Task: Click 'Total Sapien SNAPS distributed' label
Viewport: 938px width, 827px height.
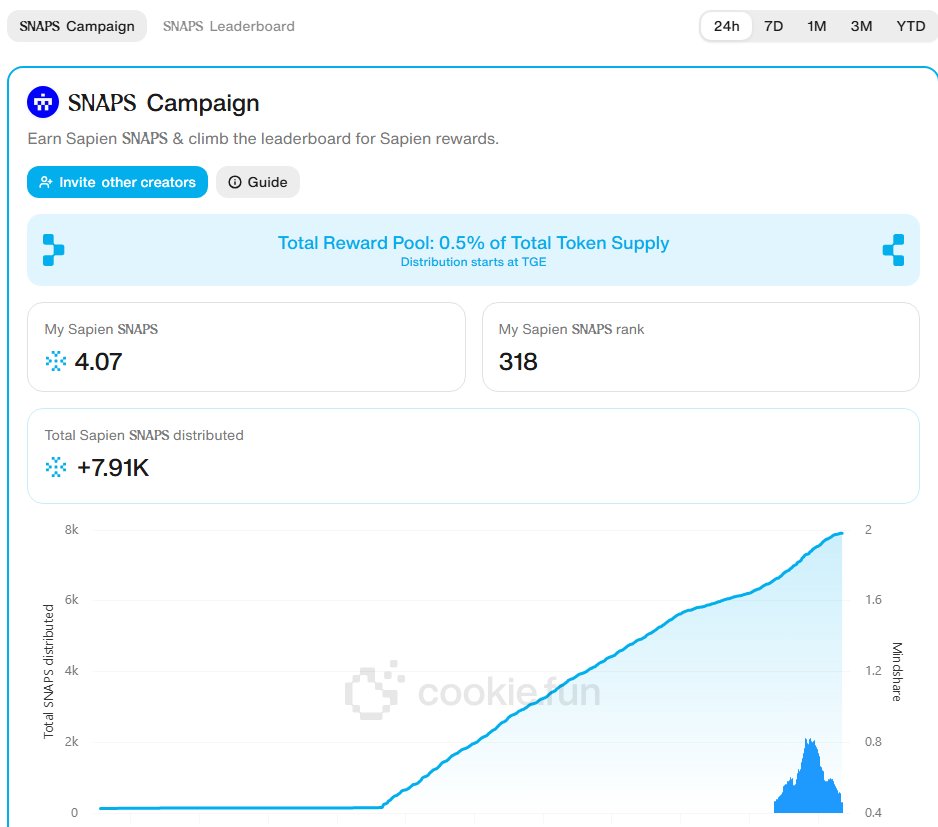Action: tap(144, 435)
